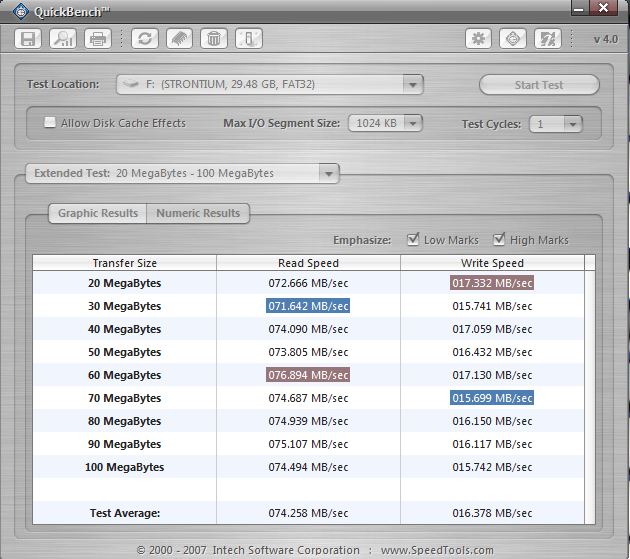
Task: Click the floppy disk save icon
Action: pos(28,39)
